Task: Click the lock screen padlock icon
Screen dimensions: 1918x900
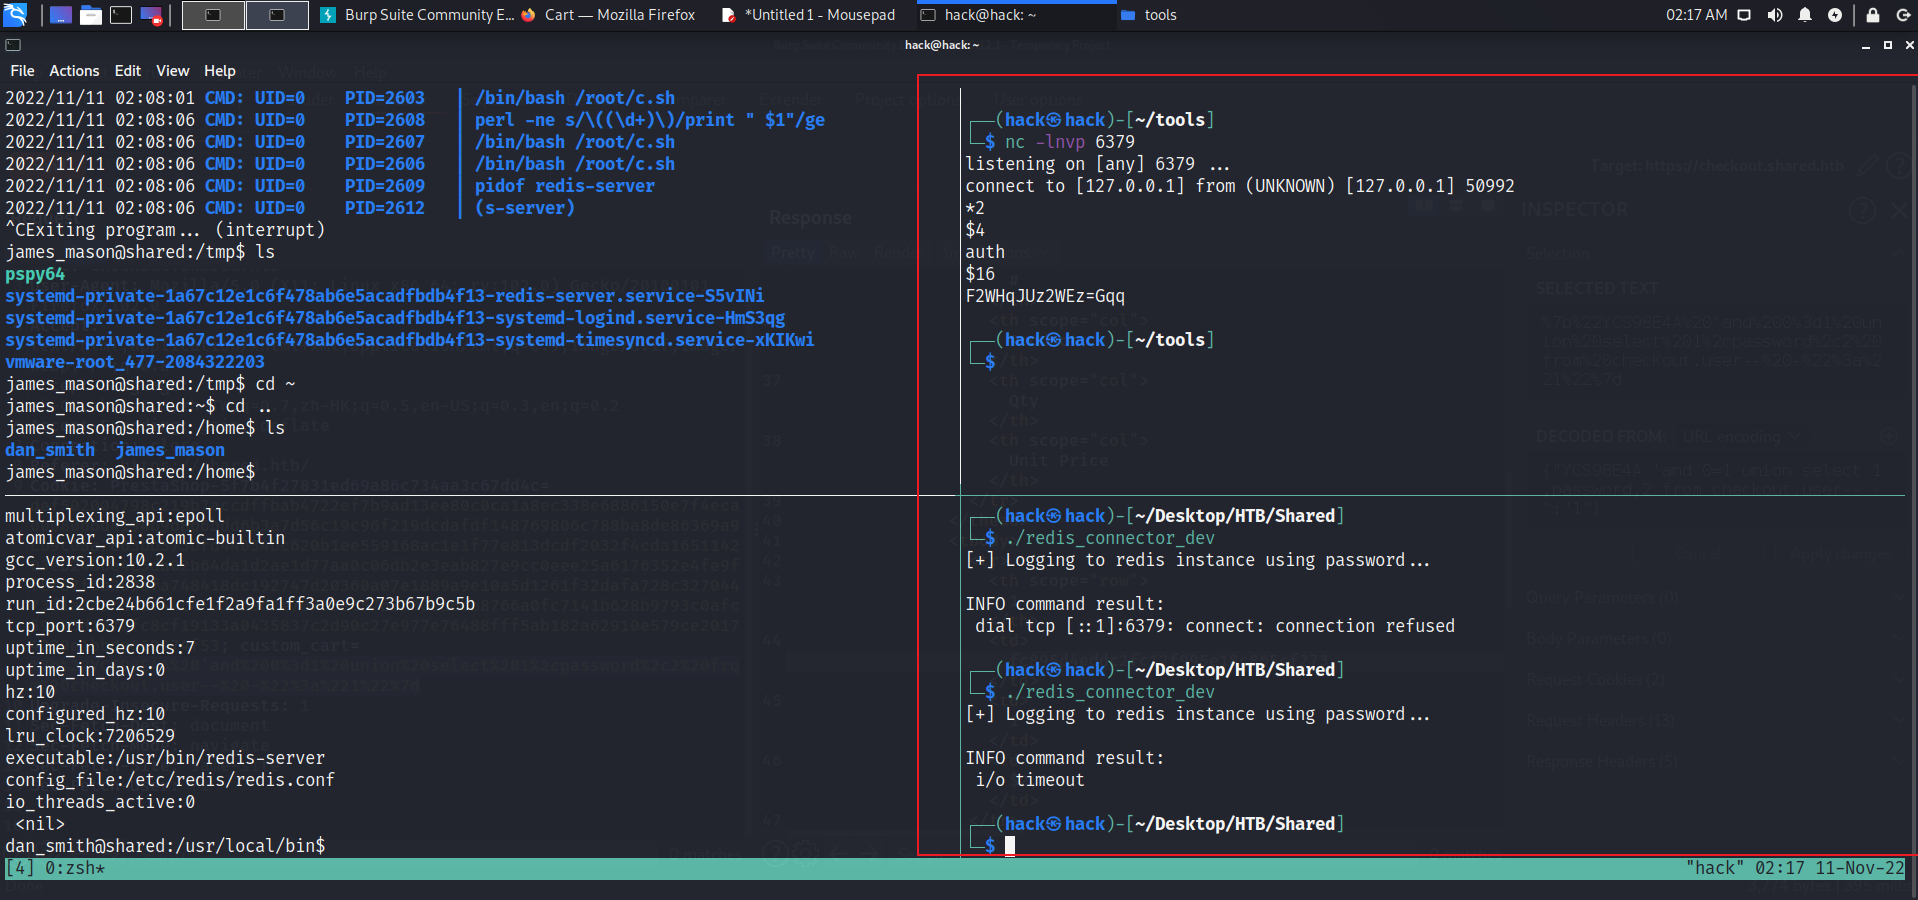Action: [1873, 15]
